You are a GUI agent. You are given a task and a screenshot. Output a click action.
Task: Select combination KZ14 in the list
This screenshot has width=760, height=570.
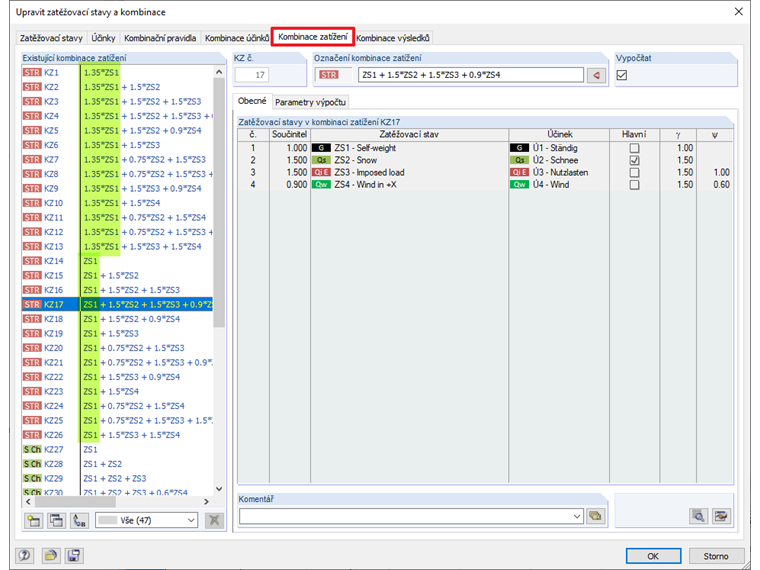click(x=117, y=261)
